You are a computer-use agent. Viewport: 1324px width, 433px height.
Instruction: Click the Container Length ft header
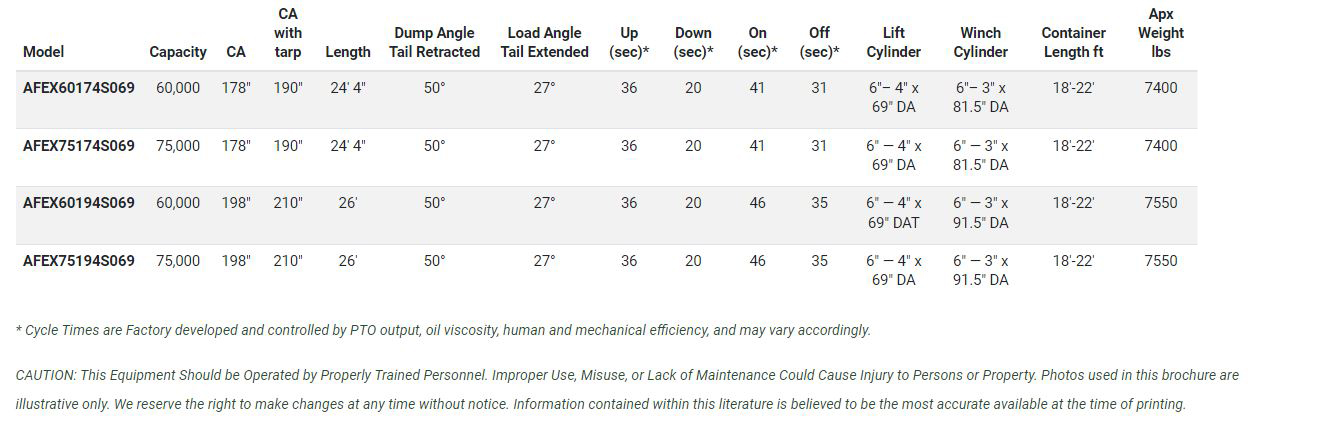point(1073,42)
